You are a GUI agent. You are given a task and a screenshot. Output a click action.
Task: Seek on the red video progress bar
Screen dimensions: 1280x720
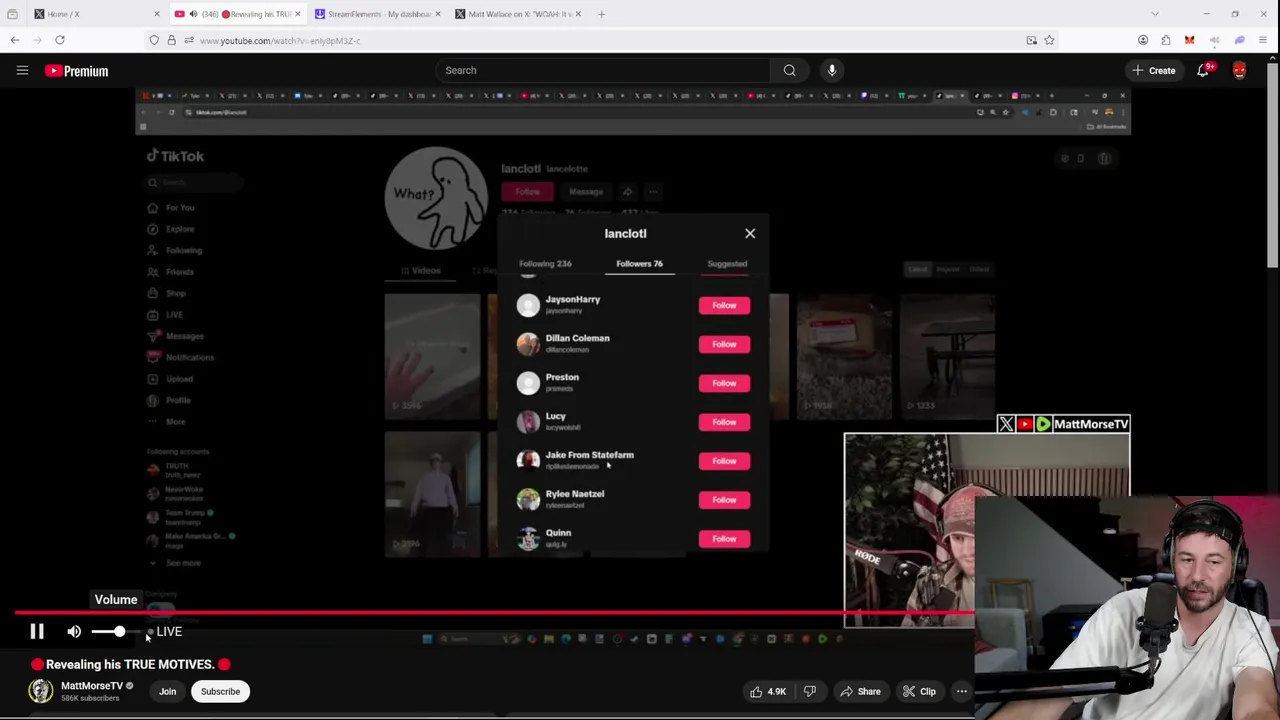(x=495, y=612)
